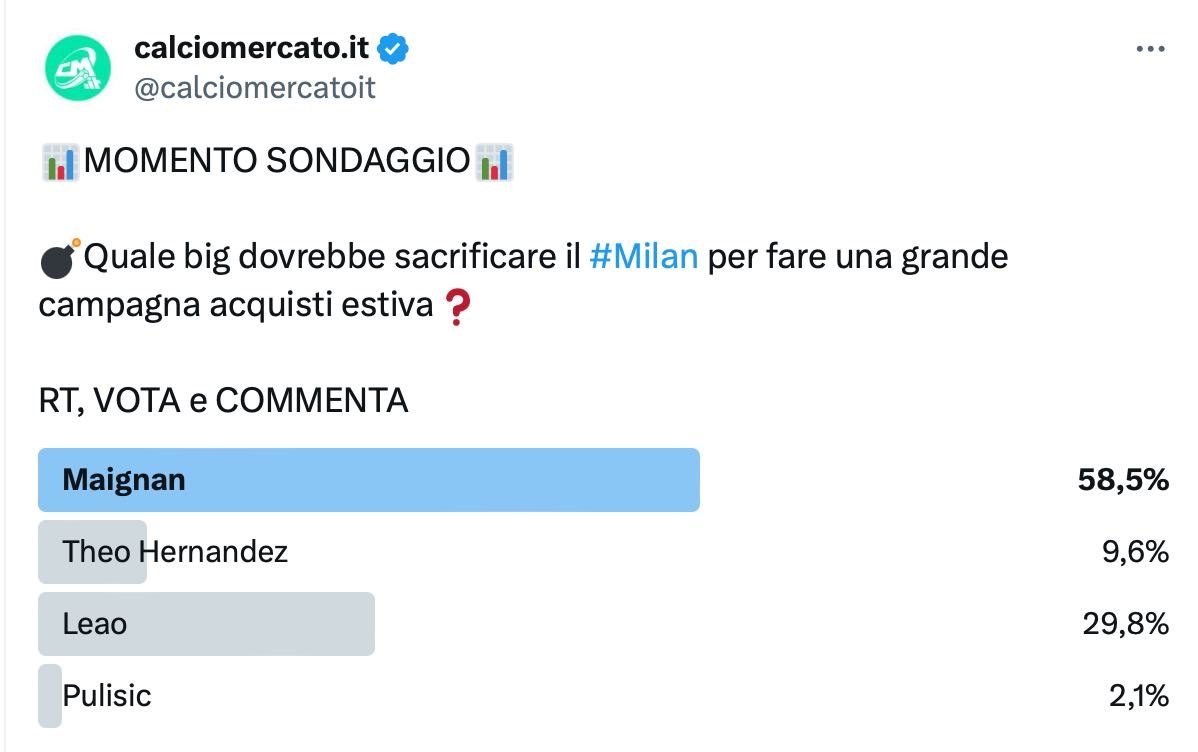Image resolution: width=1198 pixels, height=752 pixels.
Task: Open the #Milan hashtag link
Action: (644, 257)
